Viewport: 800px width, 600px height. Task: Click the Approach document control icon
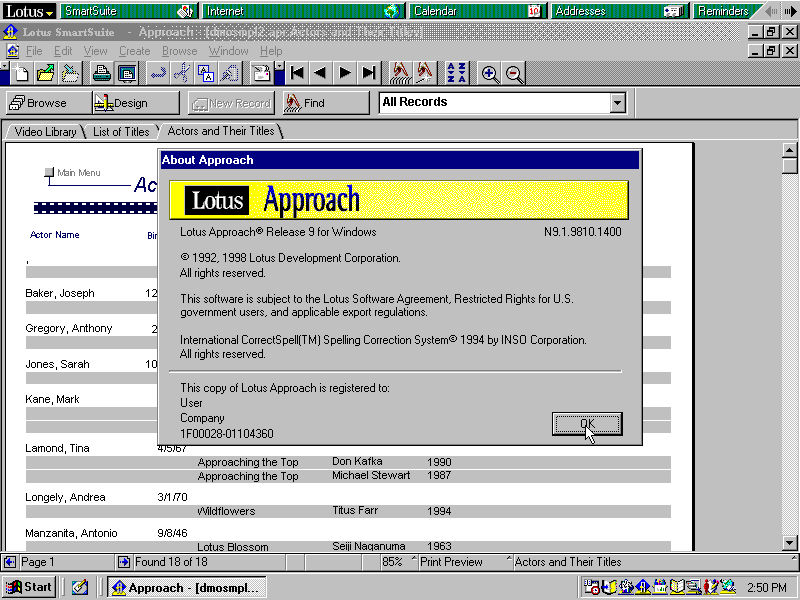(x=12, y=51)
